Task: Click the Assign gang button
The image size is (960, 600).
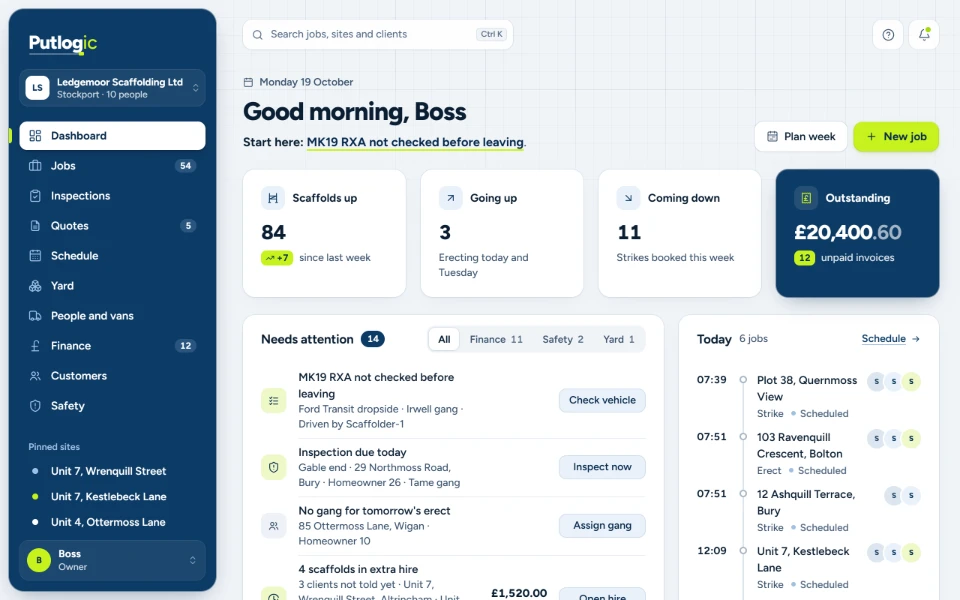Action: point(602,525)
